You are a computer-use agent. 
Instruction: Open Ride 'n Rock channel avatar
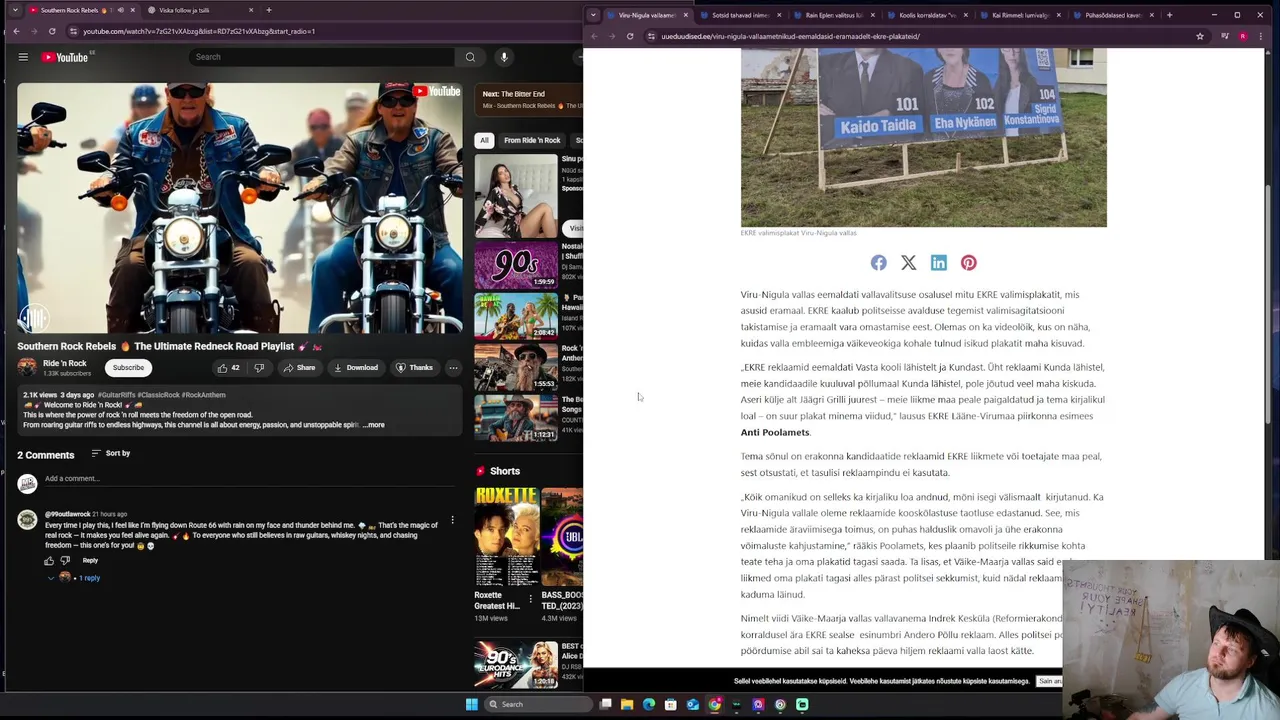(27, 368)
